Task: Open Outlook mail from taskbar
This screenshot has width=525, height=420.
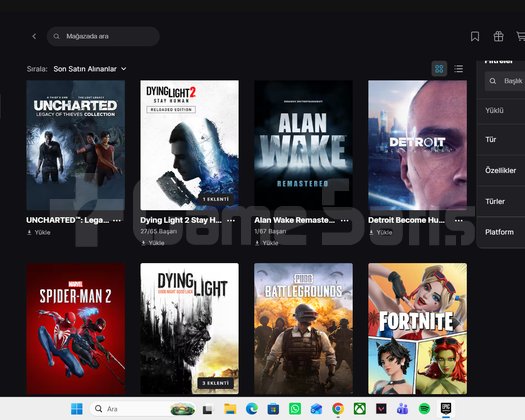Action: [x=316, y=409]
